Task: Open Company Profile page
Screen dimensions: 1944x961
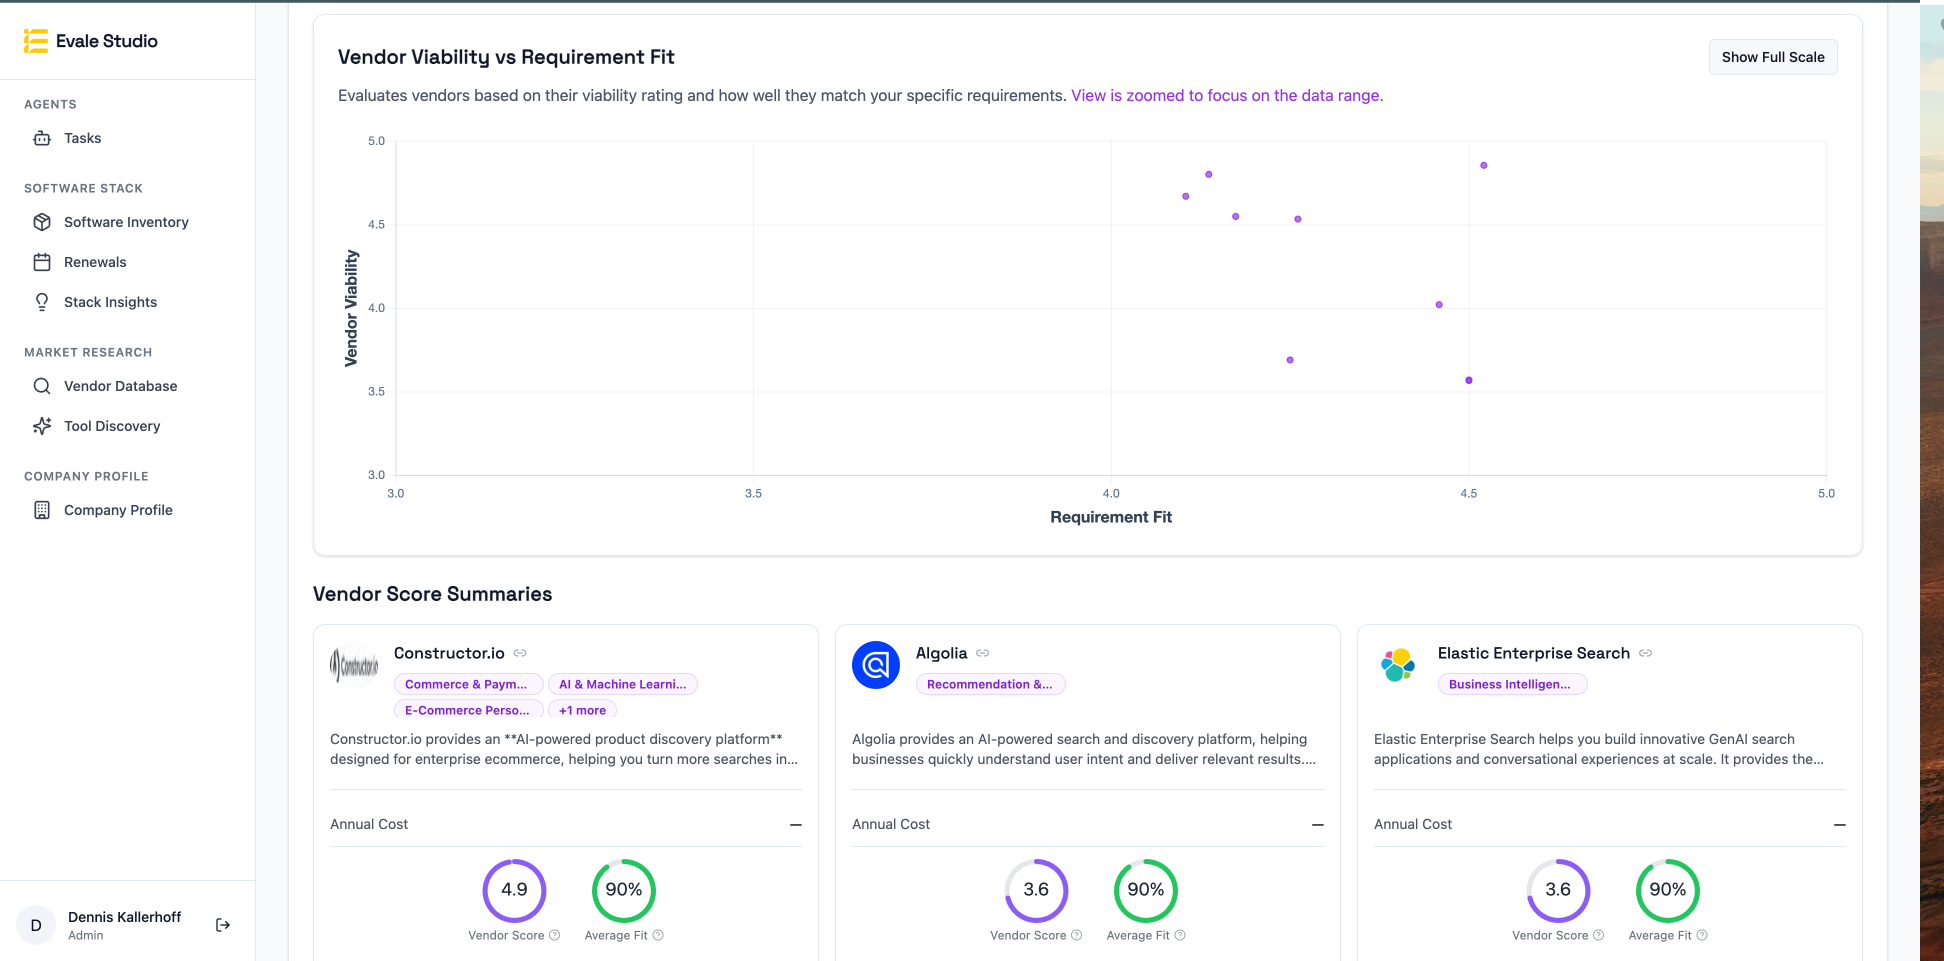Action: (x=118, y=510)
